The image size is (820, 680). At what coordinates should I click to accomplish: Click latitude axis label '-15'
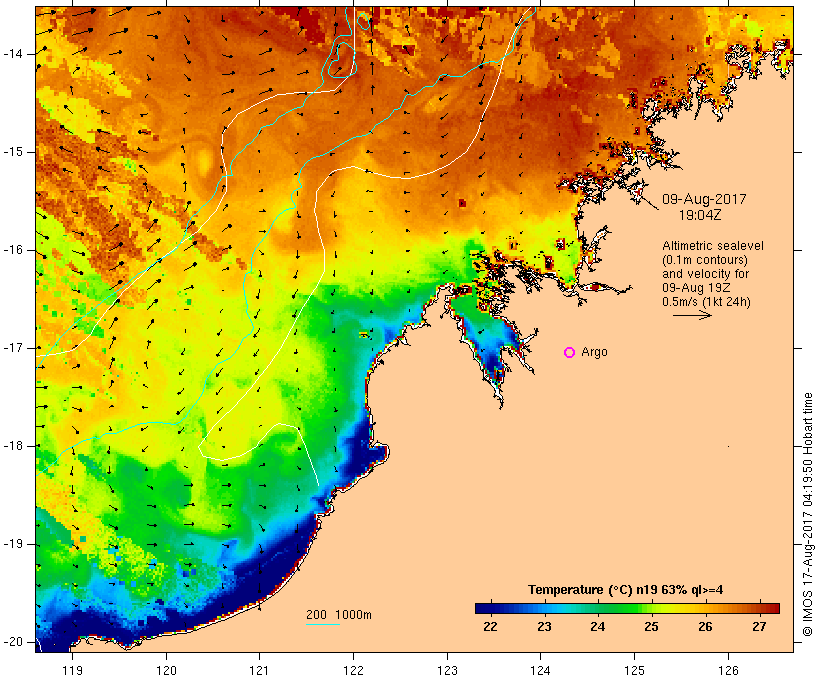12,152
